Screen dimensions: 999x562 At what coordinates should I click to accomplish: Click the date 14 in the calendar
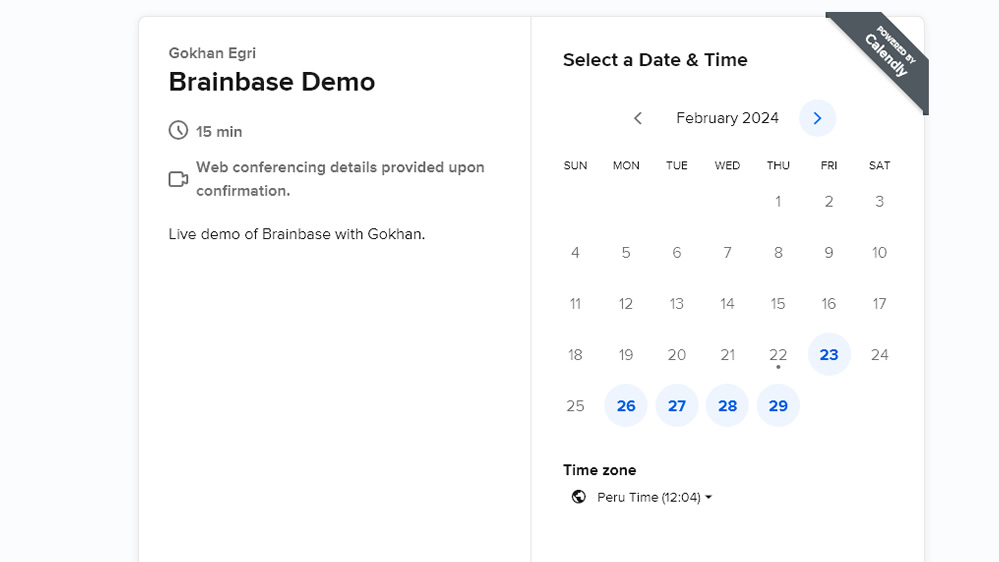727,303
